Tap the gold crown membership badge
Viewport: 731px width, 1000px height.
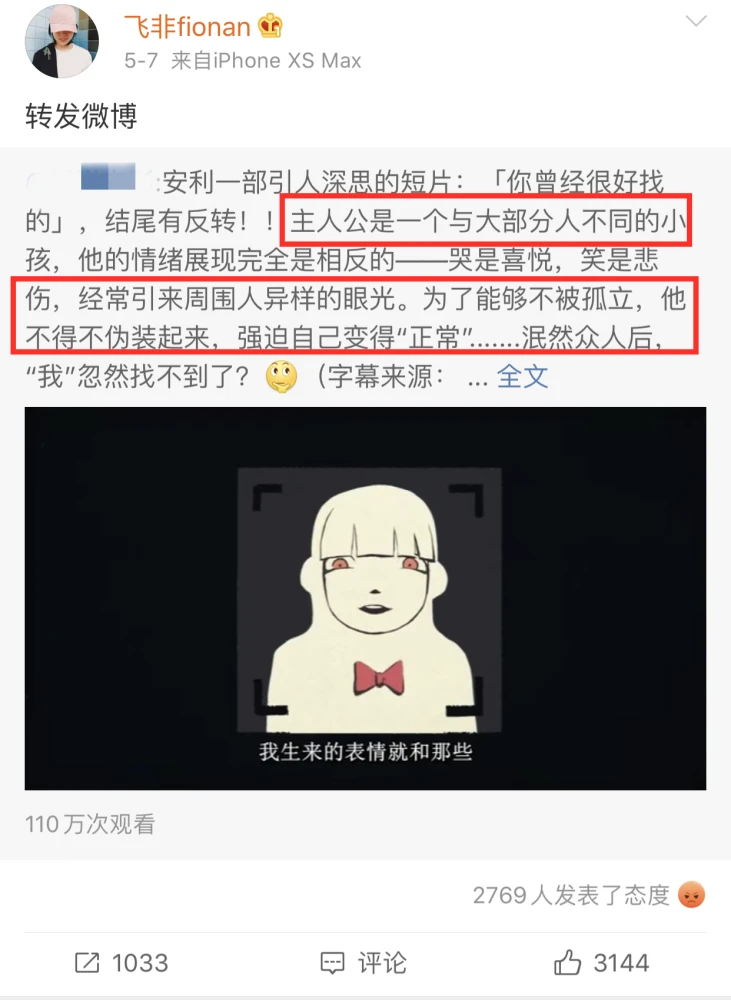[270, 26]
